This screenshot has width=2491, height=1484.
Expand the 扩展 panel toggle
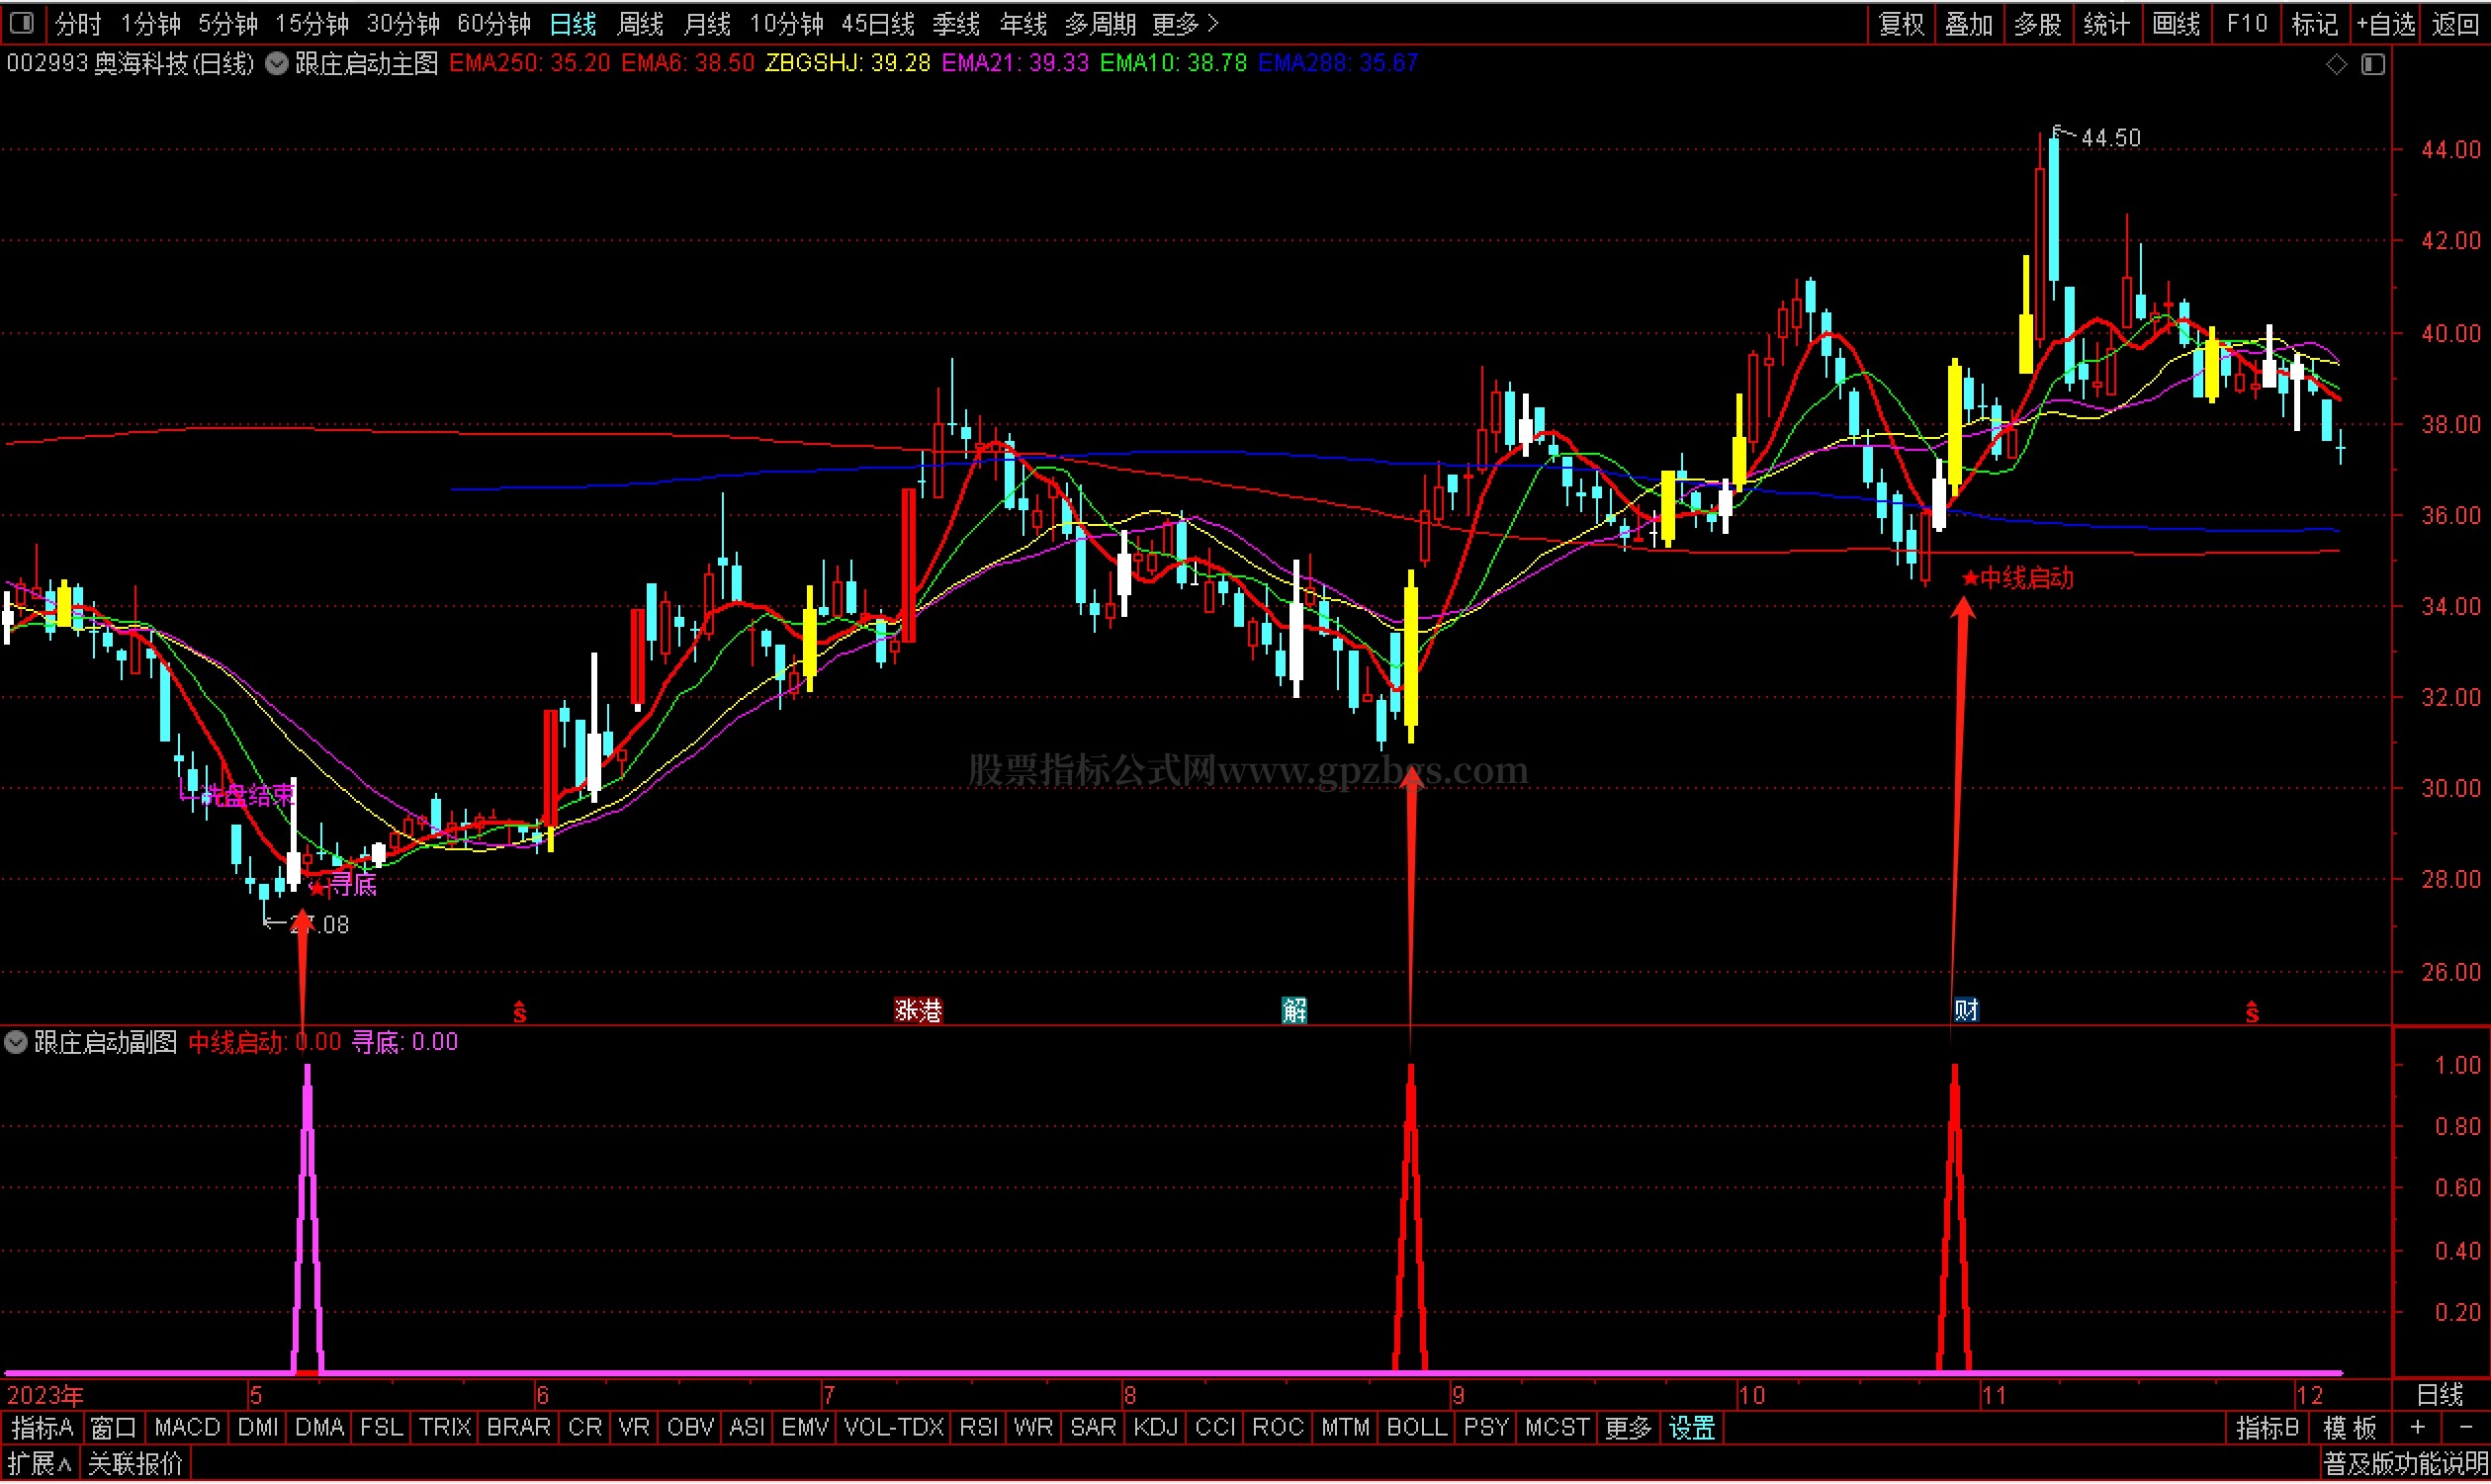[x=39, y=1466]
